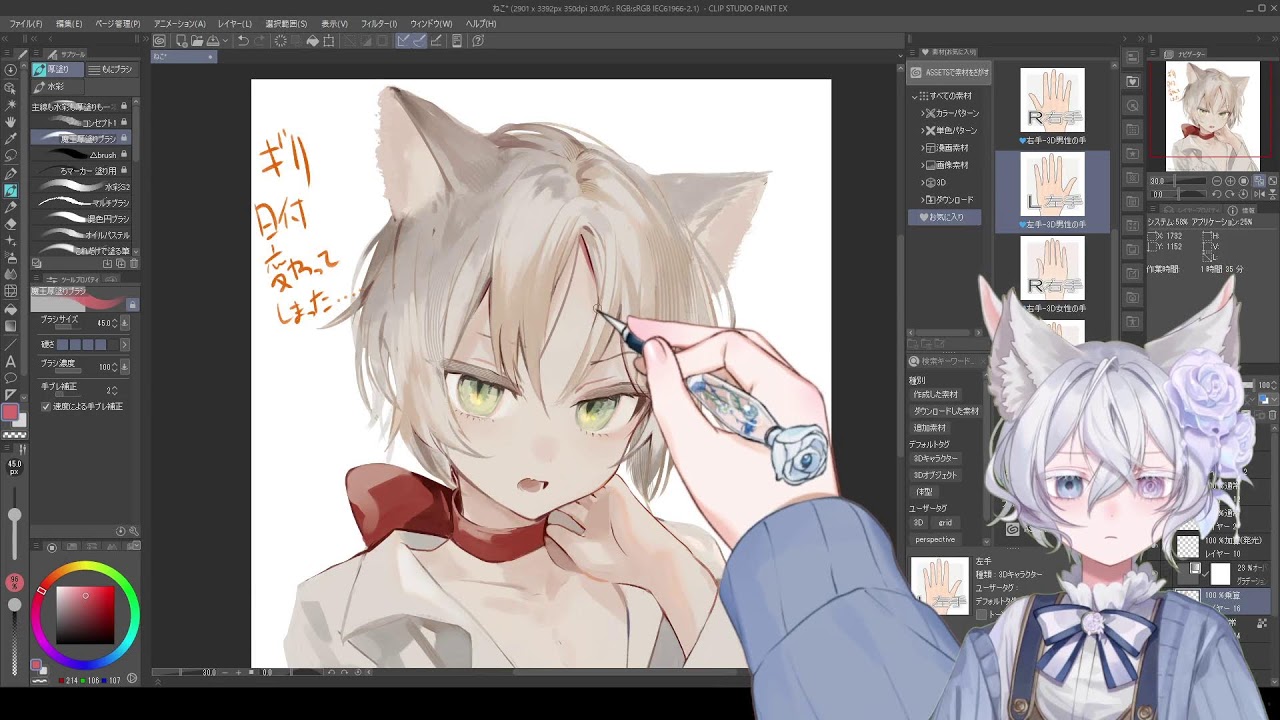
Task: Click the navigator zoom out button
Action: tap(1219, 181)
